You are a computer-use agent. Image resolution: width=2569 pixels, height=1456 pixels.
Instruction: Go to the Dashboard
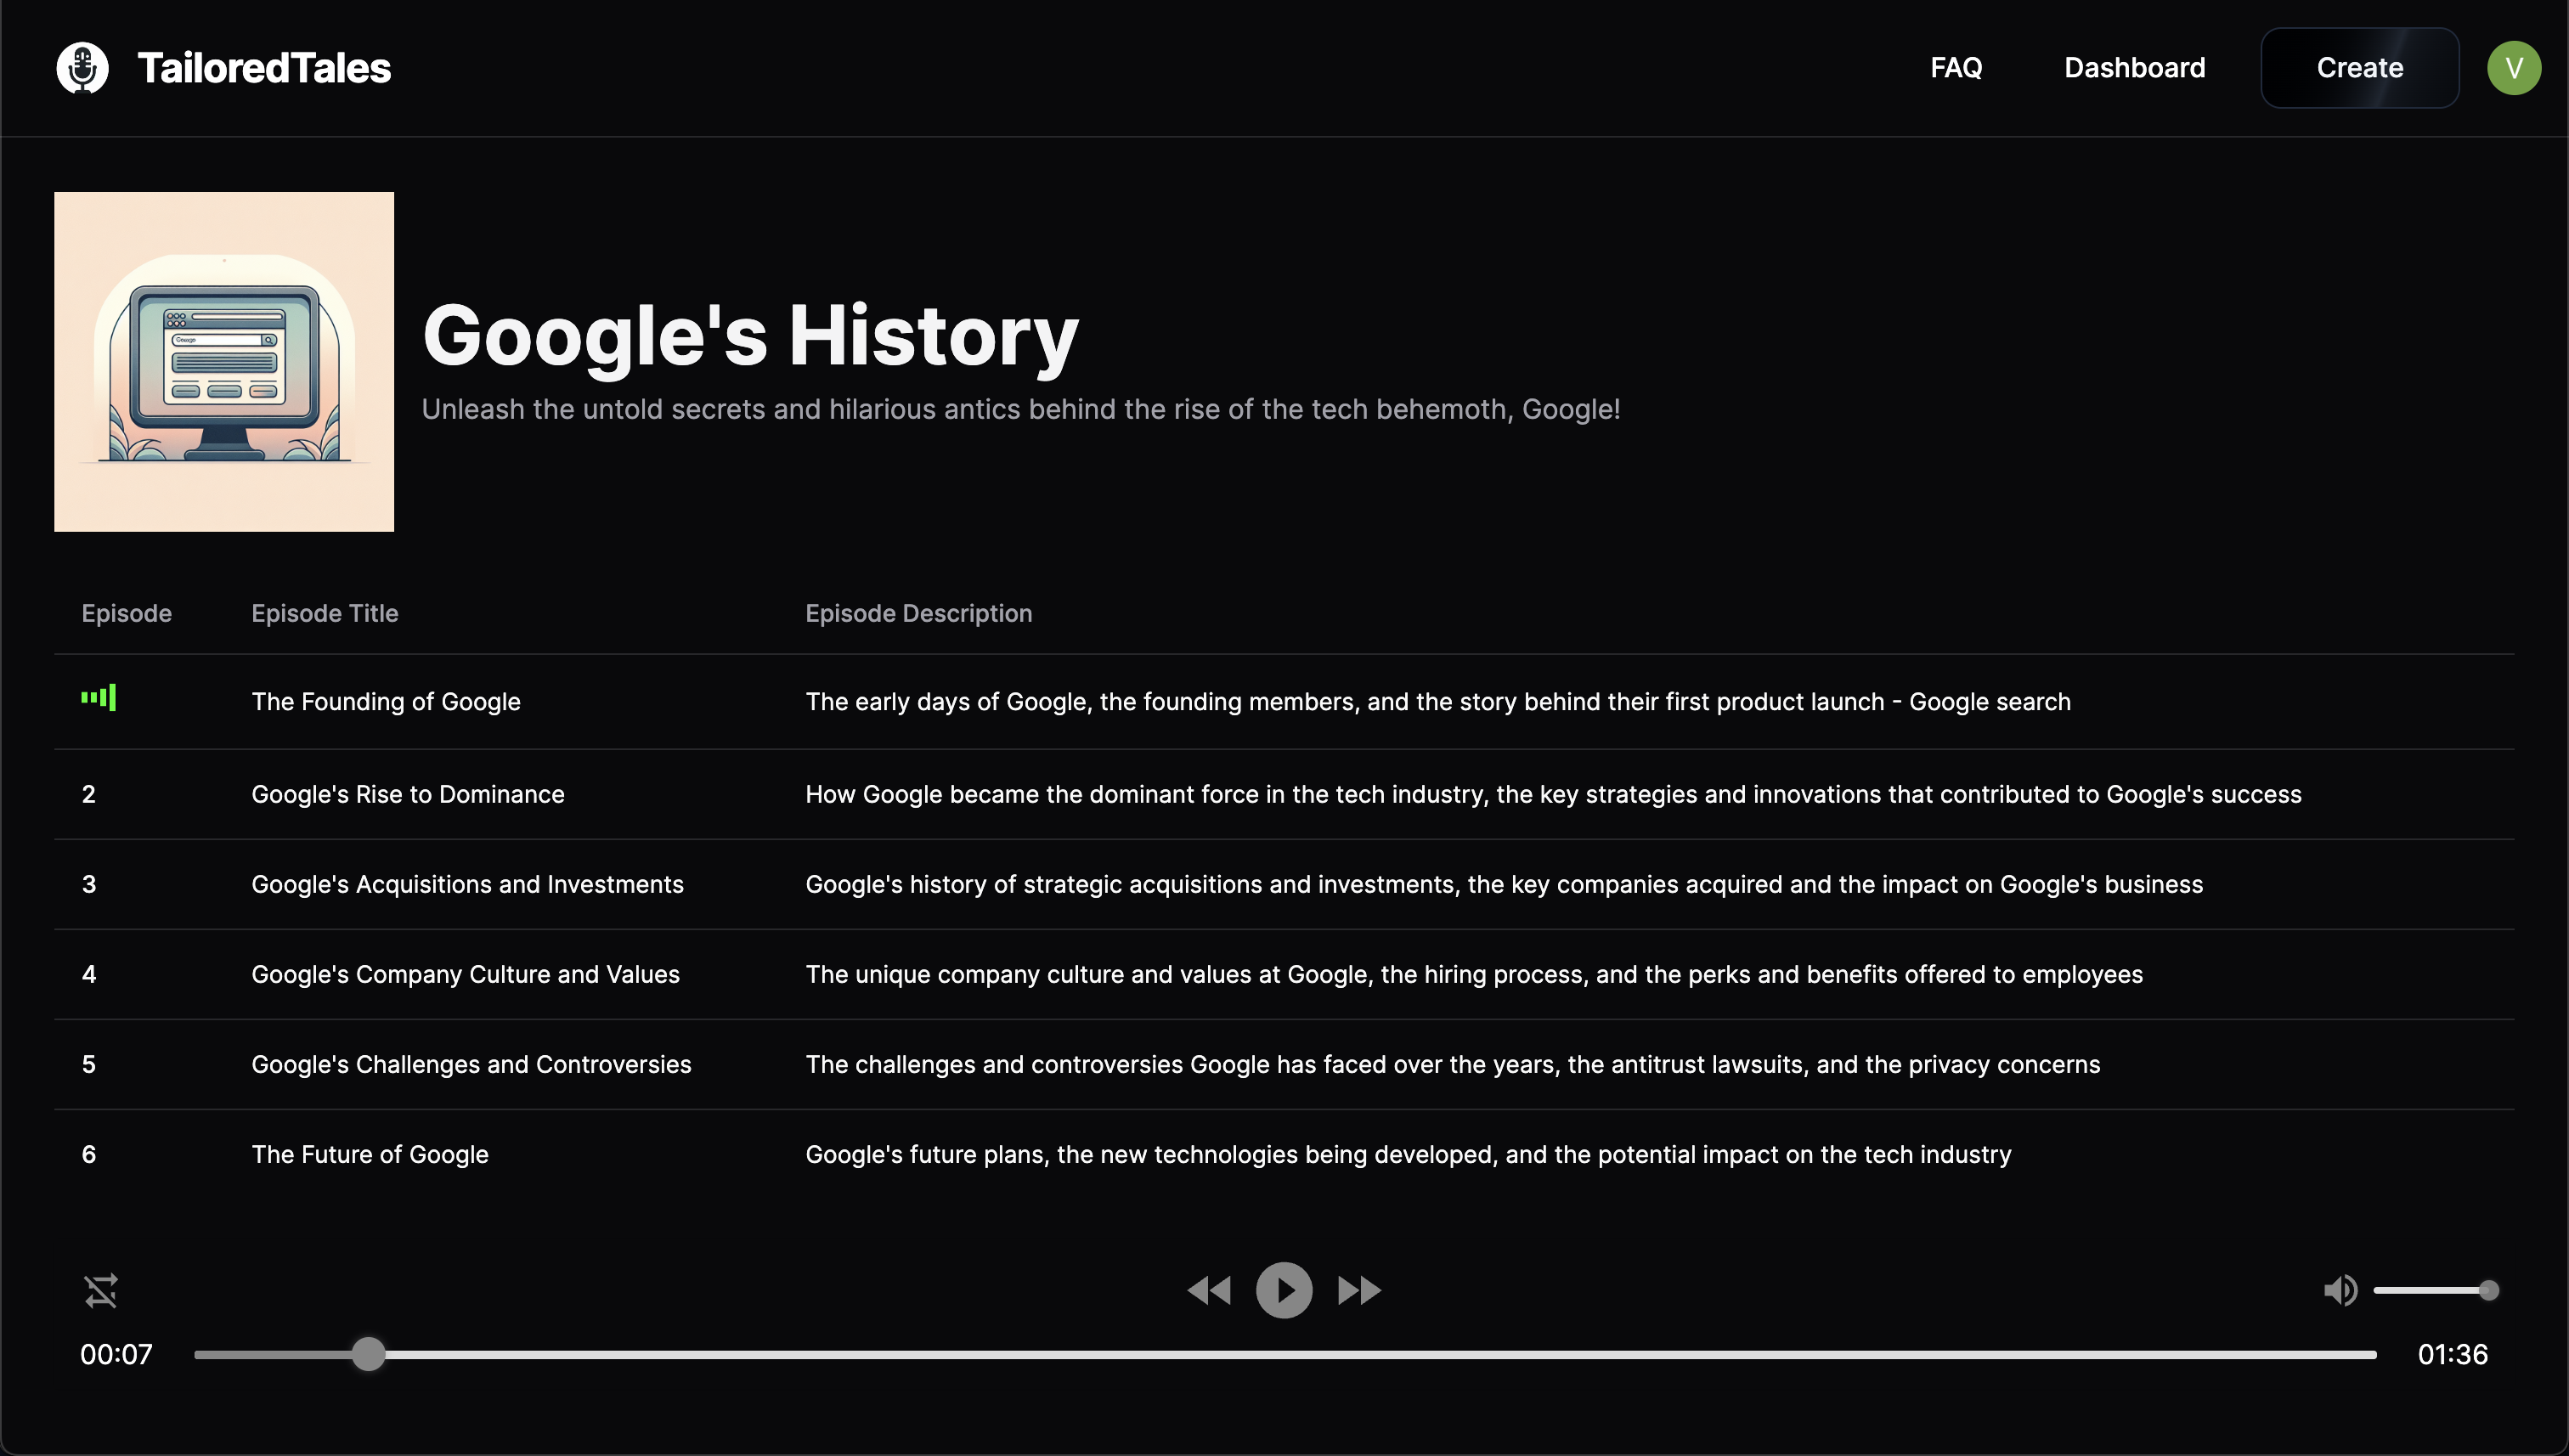(x=2134, y=68)
